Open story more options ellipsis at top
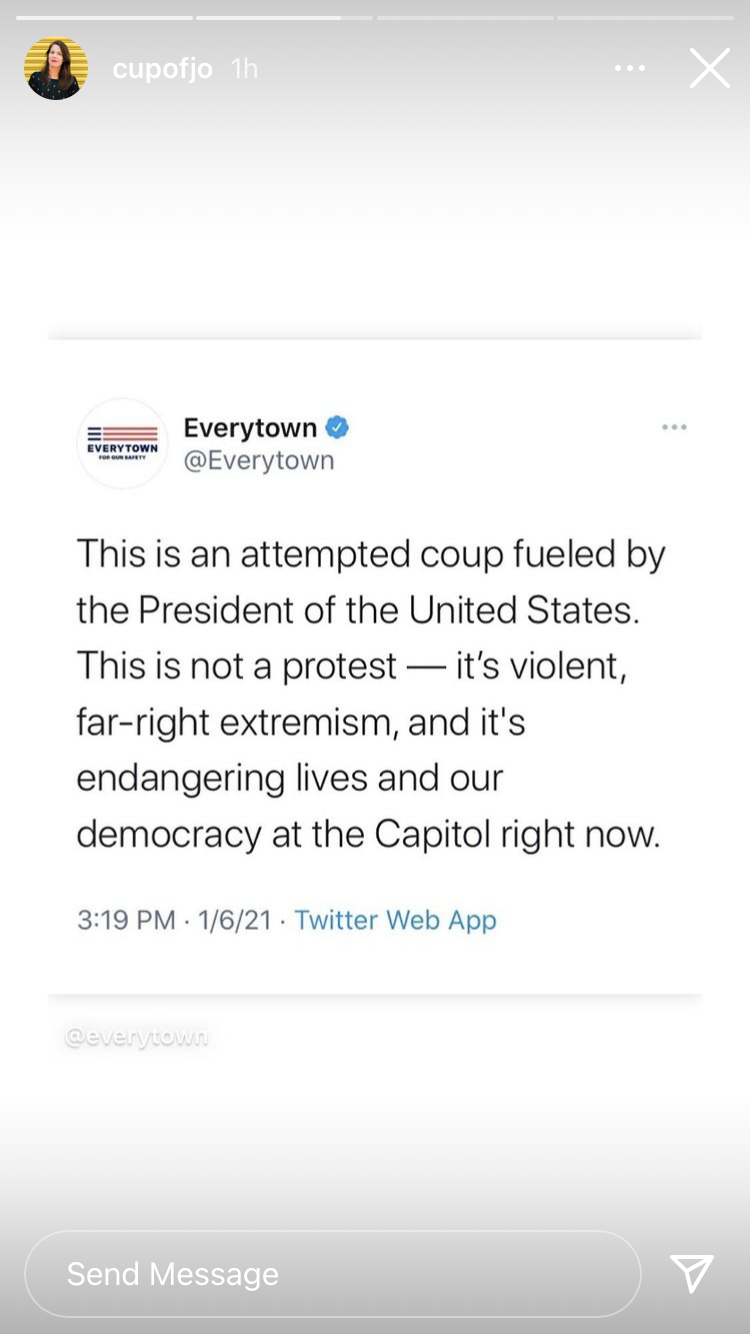Viewport: 750px width, 1334px height. [630, 69]
